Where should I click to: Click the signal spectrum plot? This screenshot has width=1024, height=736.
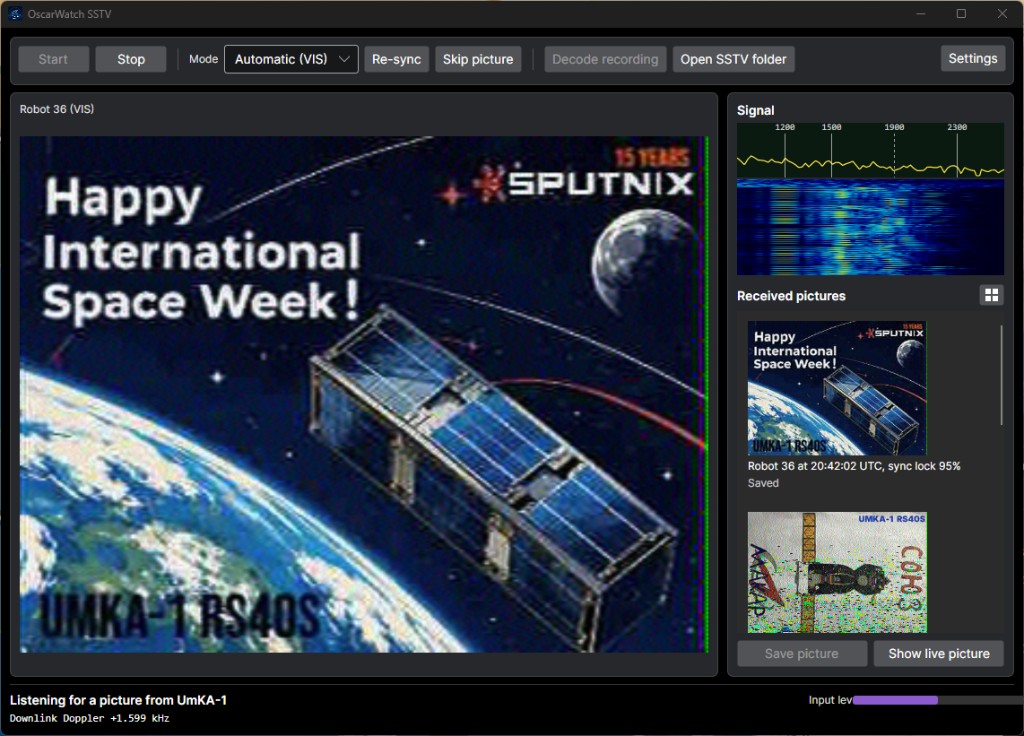pos(870,151)
